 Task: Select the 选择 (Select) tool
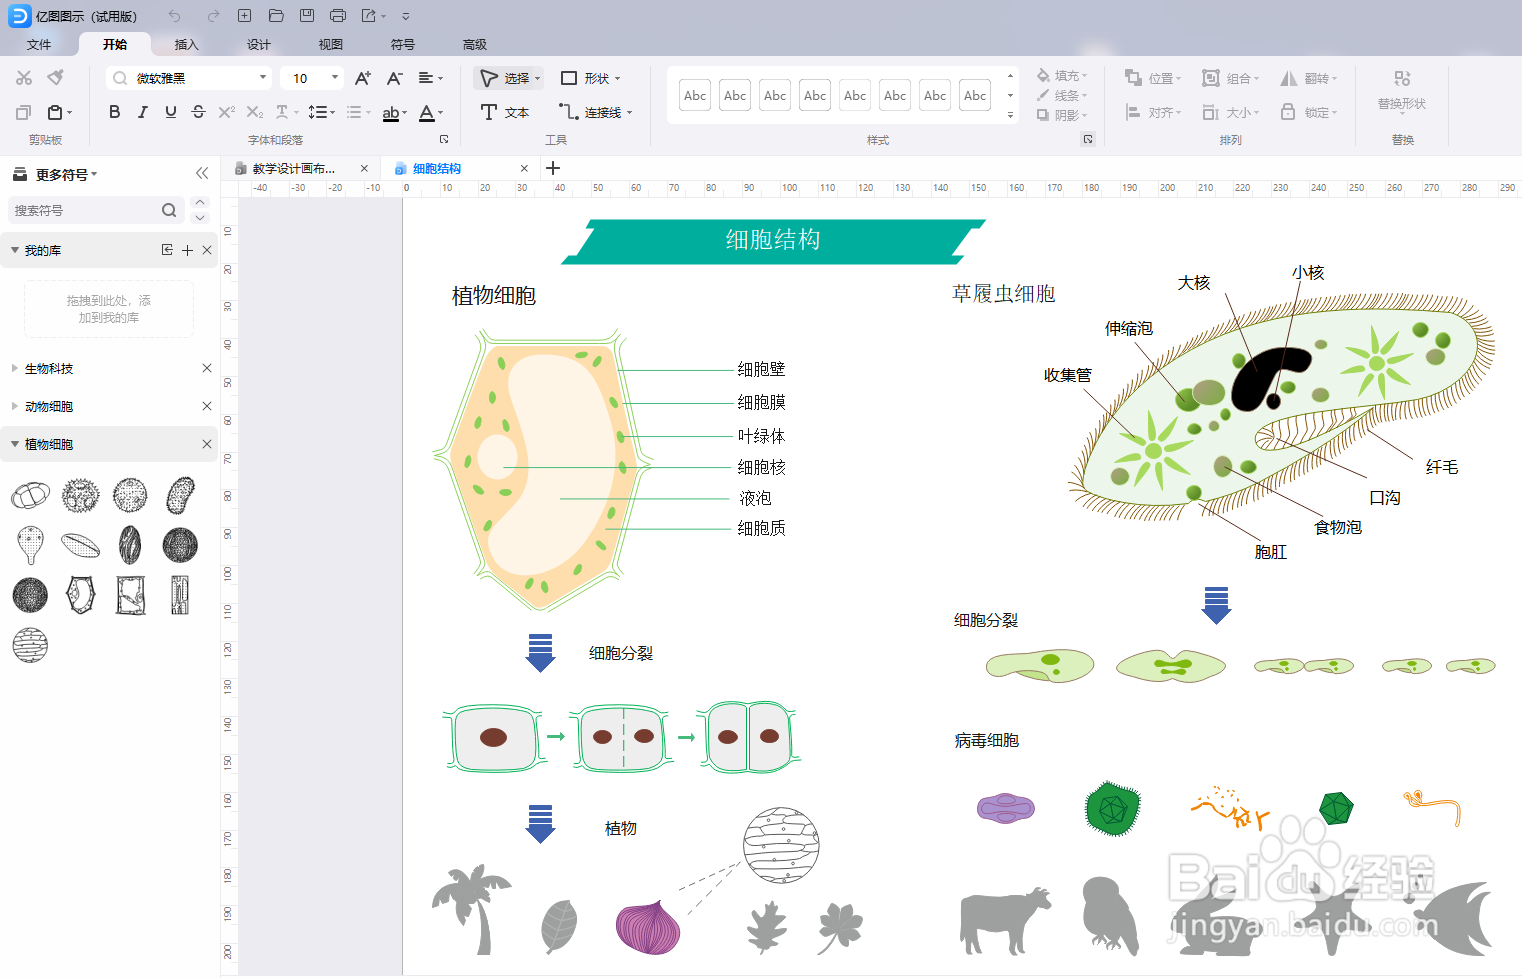(508, 78)
